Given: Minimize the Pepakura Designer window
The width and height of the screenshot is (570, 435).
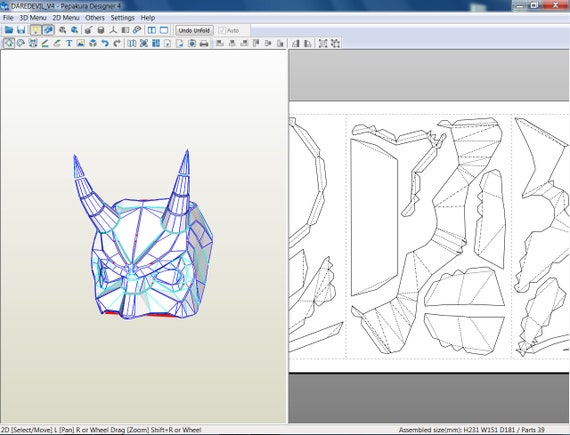Looking at the screenshot, I should [521, 5].
